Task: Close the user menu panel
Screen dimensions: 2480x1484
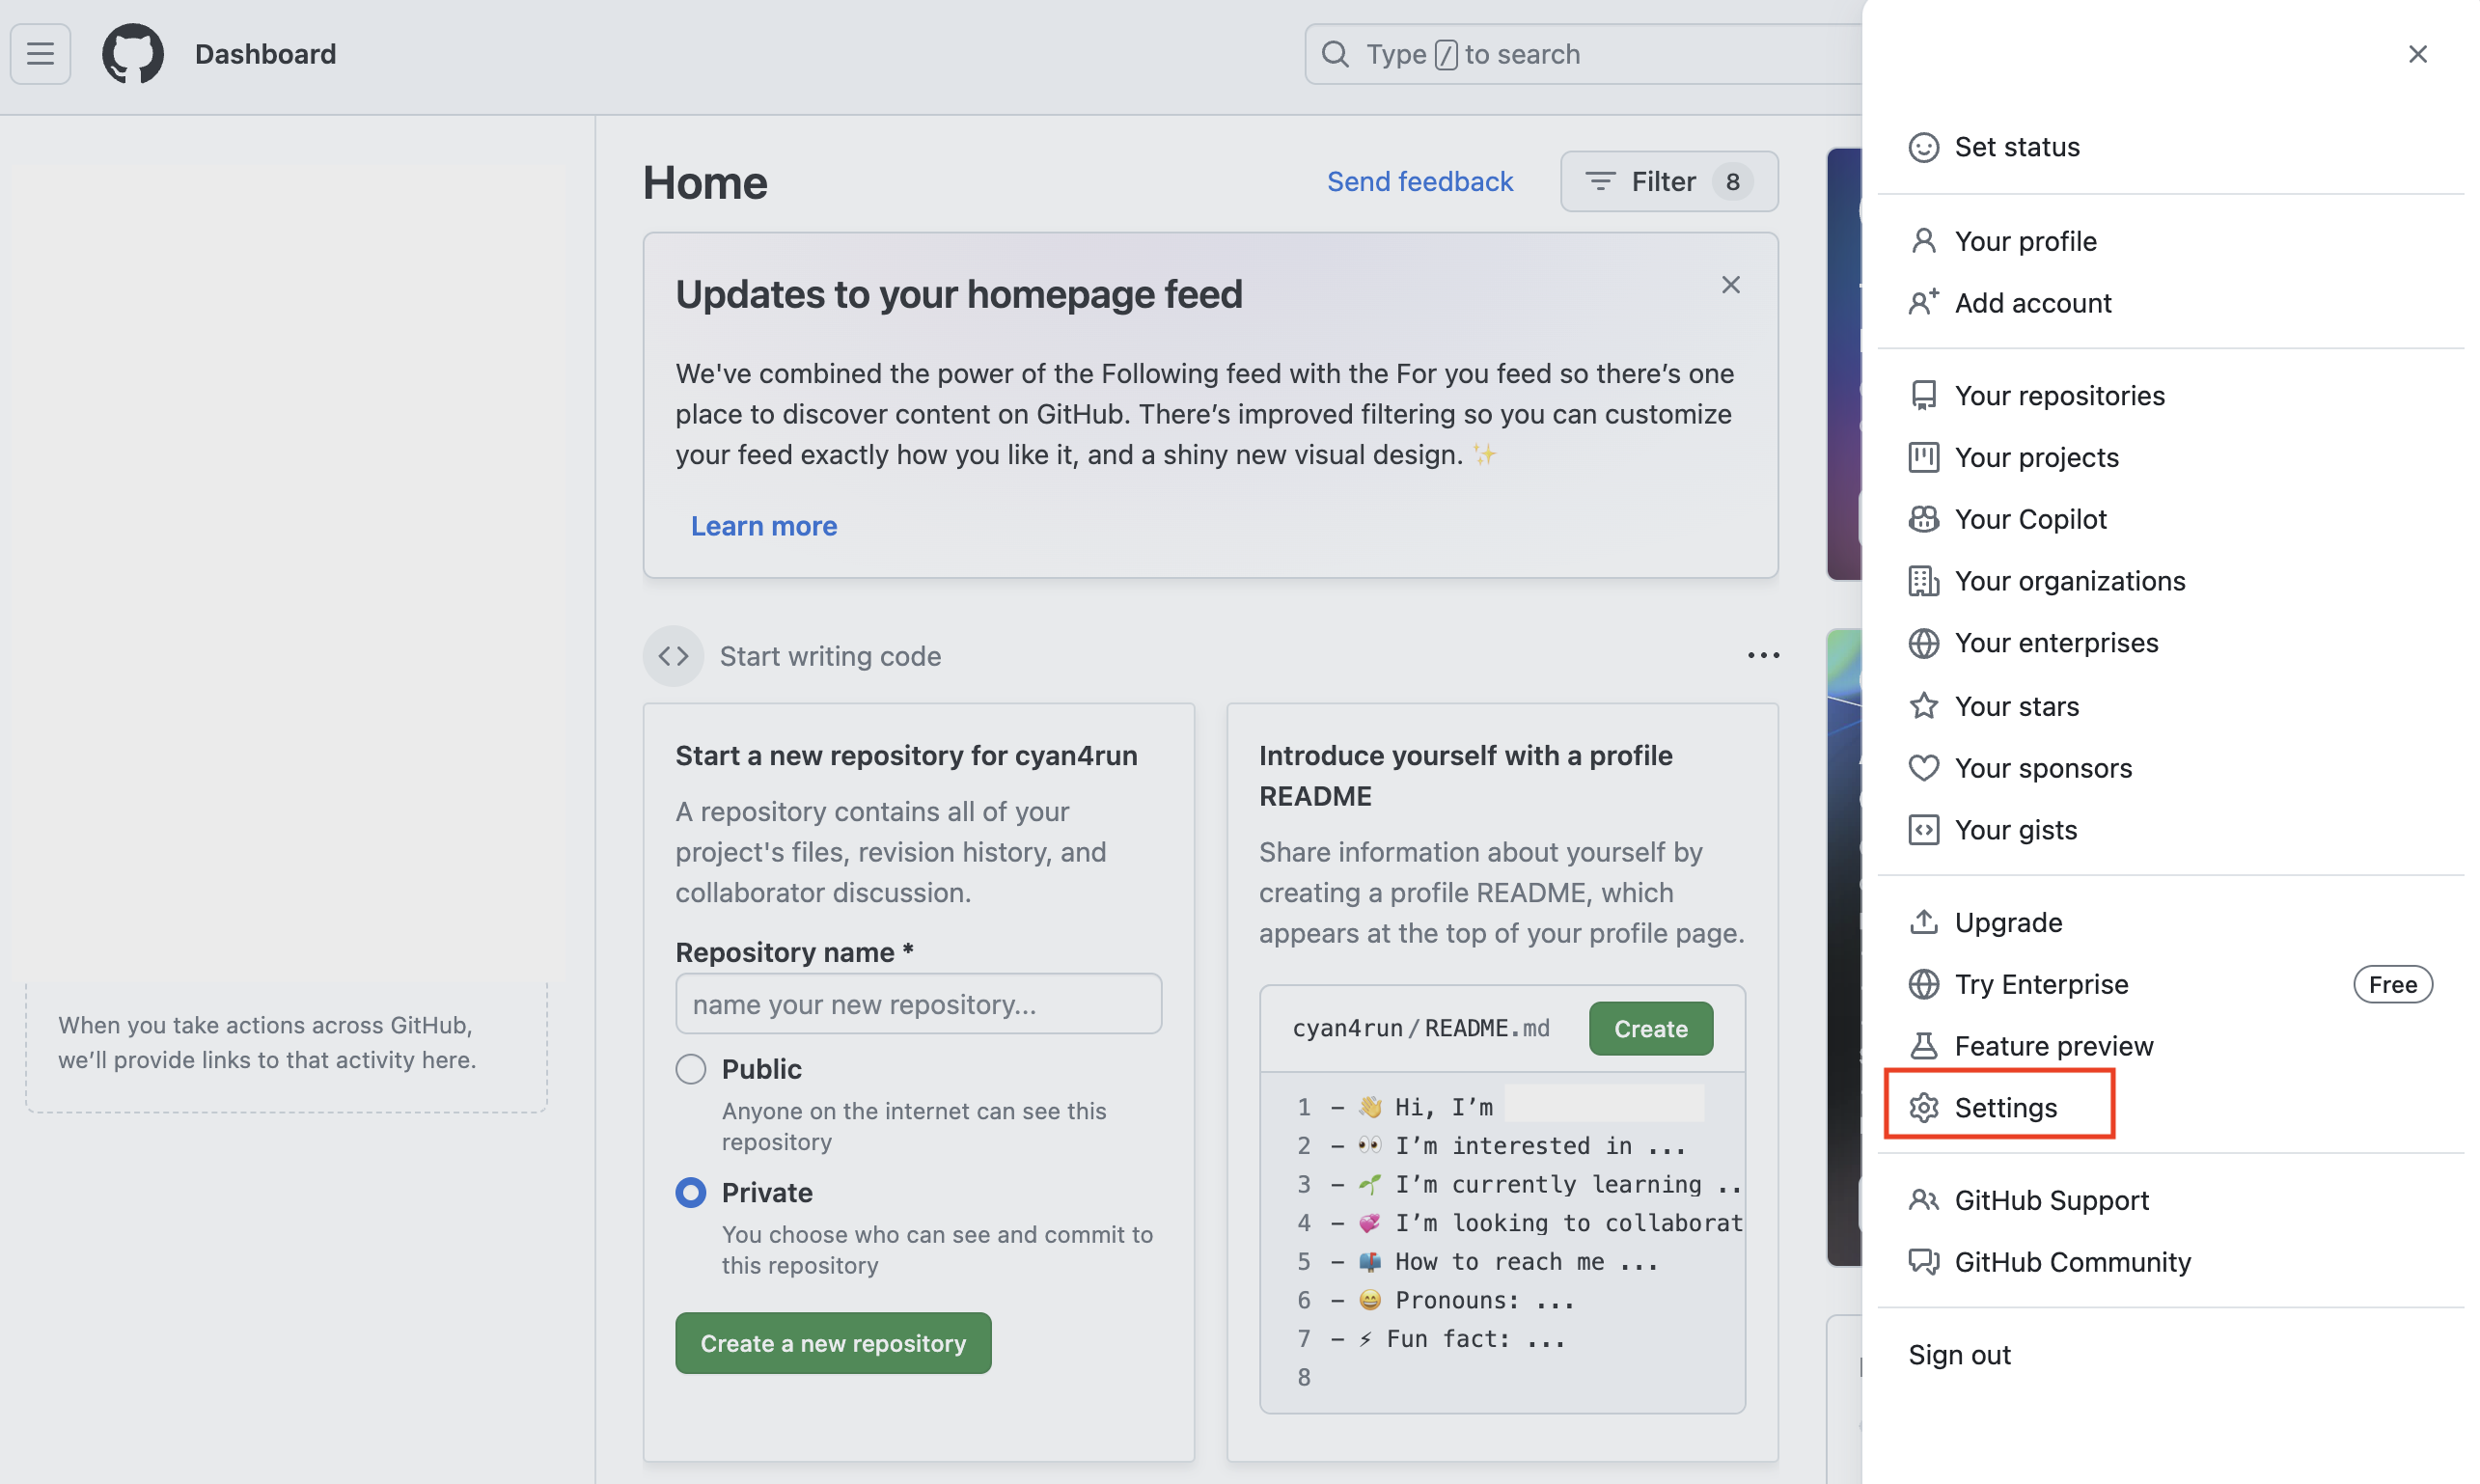Action: tap(2417, 54)
